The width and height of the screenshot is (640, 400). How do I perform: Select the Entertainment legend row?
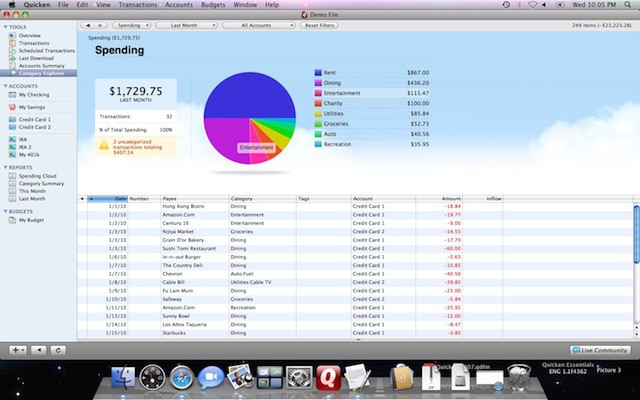pos(371,93)
